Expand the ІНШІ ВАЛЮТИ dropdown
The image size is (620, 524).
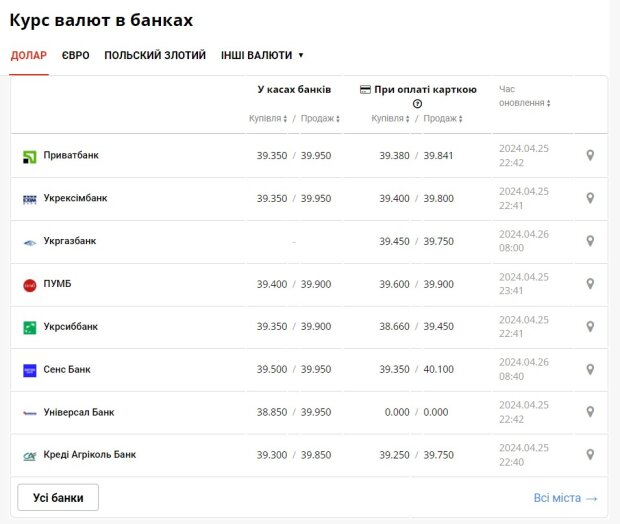pos(262,55)
